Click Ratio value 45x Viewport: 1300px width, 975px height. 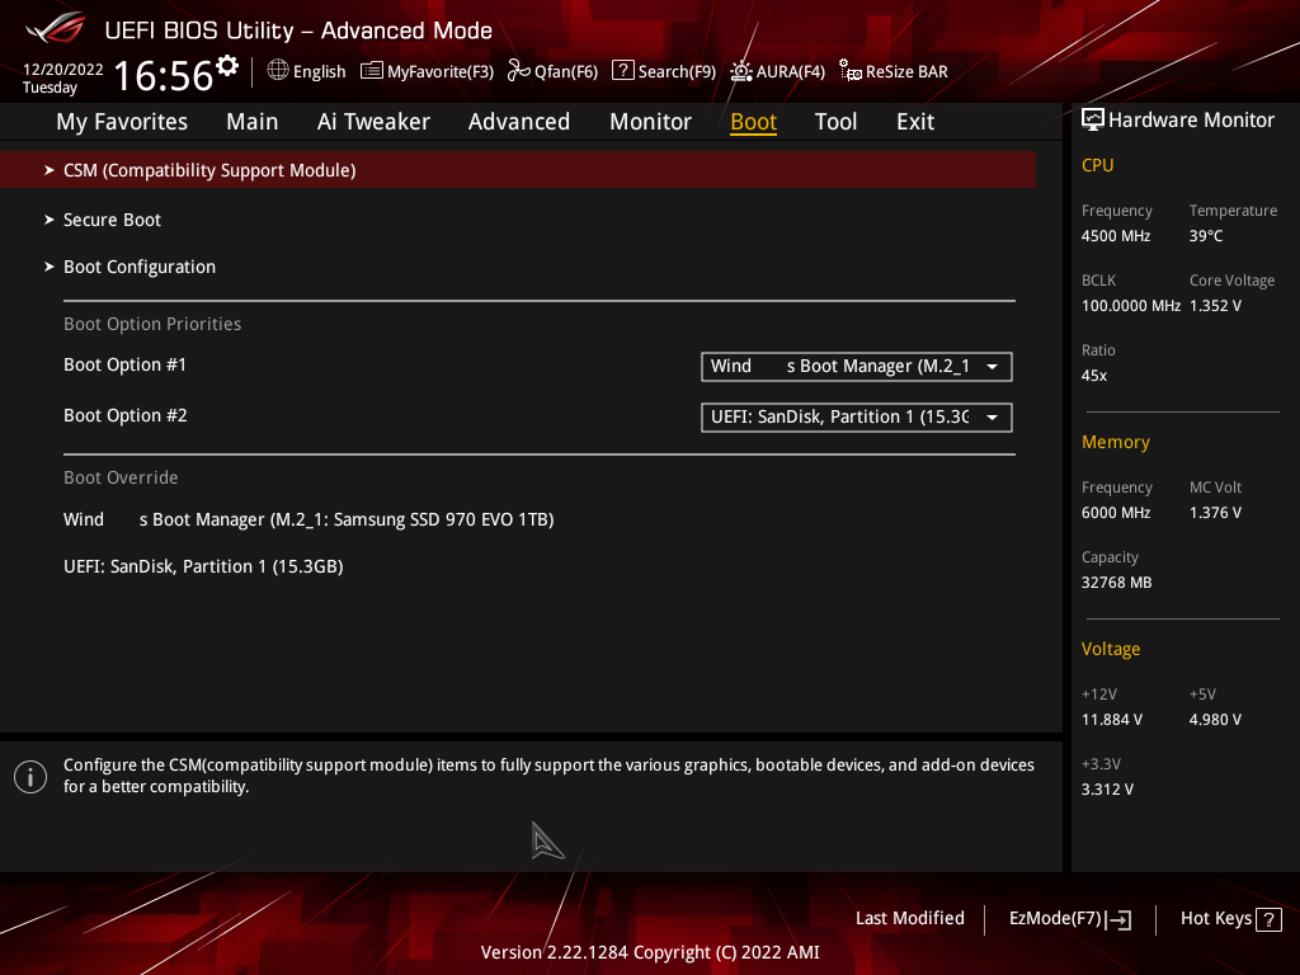pyautogui.click(x=1094, y=376)
